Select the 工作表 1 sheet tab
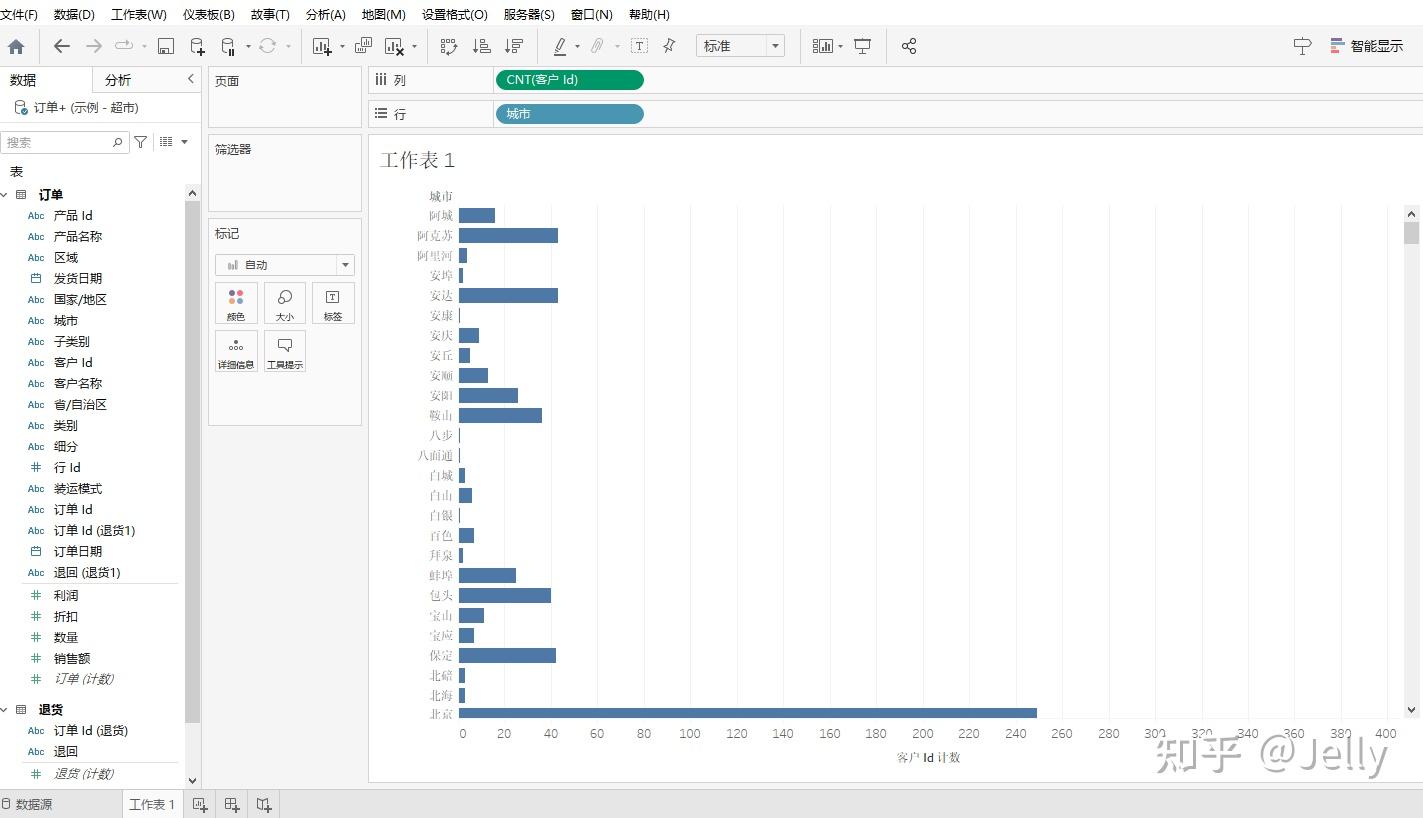 tap(152, 804)
